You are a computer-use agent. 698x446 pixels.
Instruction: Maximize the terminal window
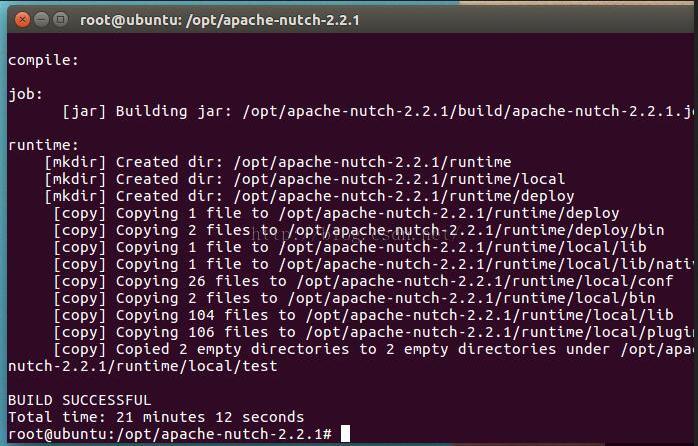60,20
